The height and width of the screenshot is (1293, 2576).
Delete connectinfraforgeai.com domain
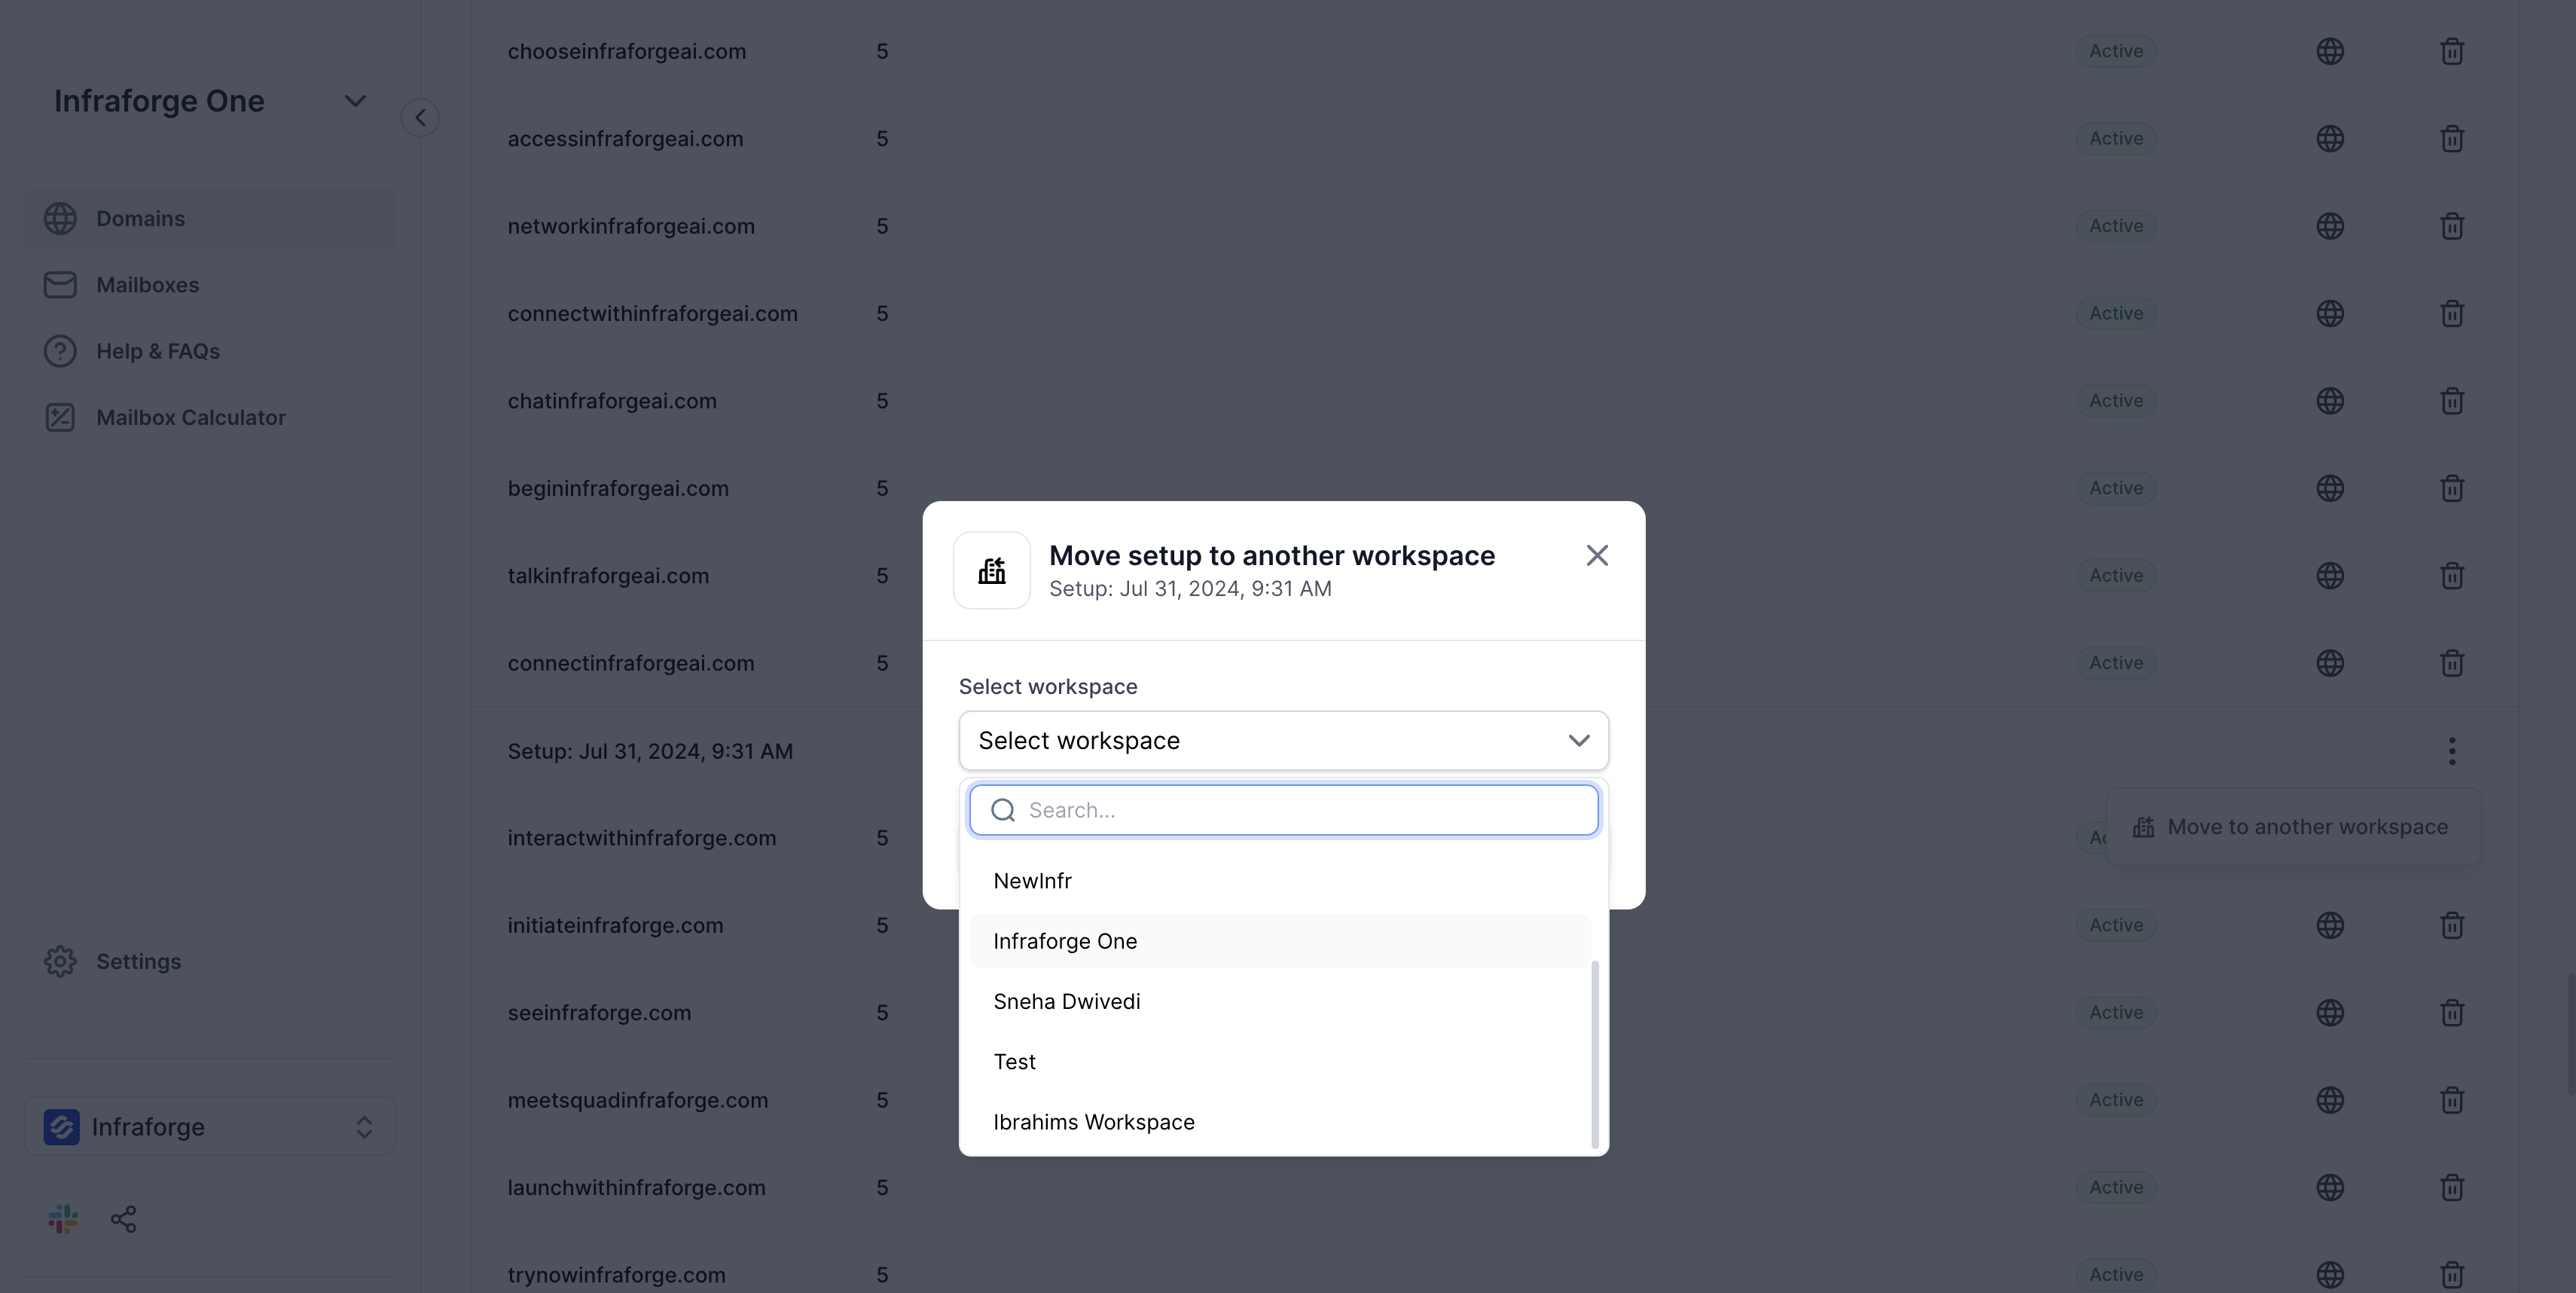[x=2452, y=663]
